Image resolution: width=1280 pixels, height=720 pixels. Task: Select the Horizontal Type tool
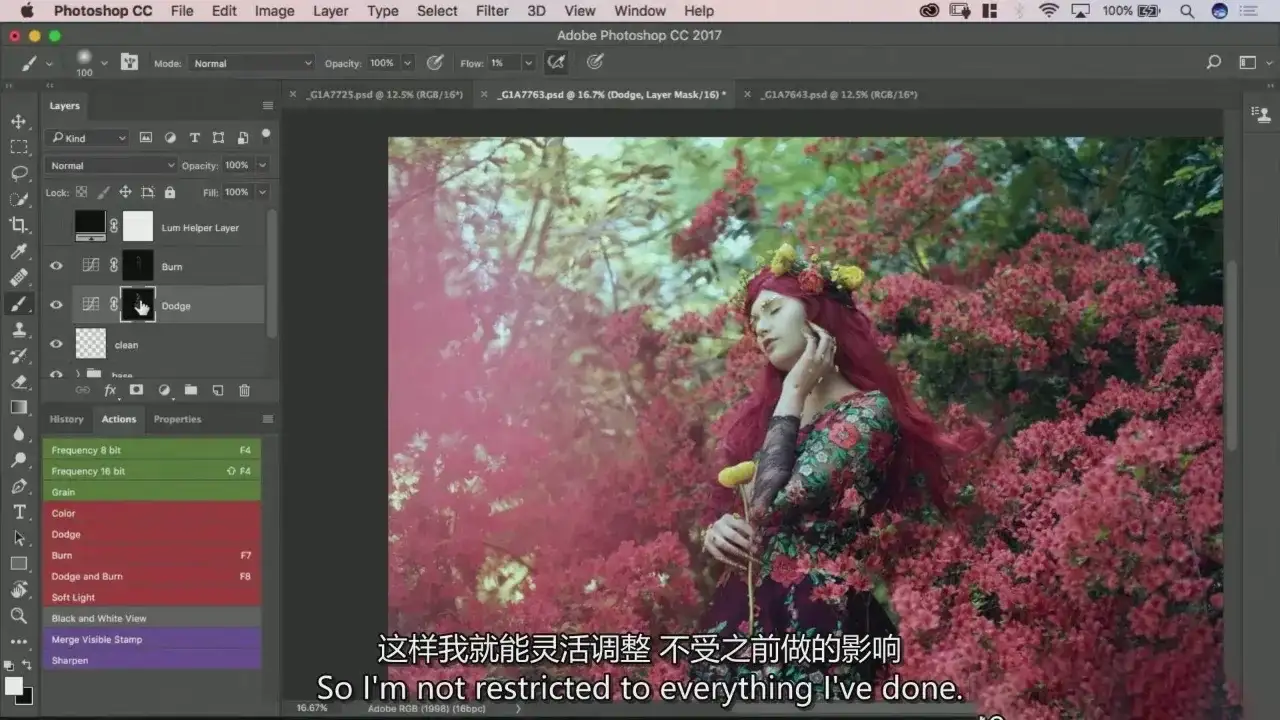pos(19,512)
